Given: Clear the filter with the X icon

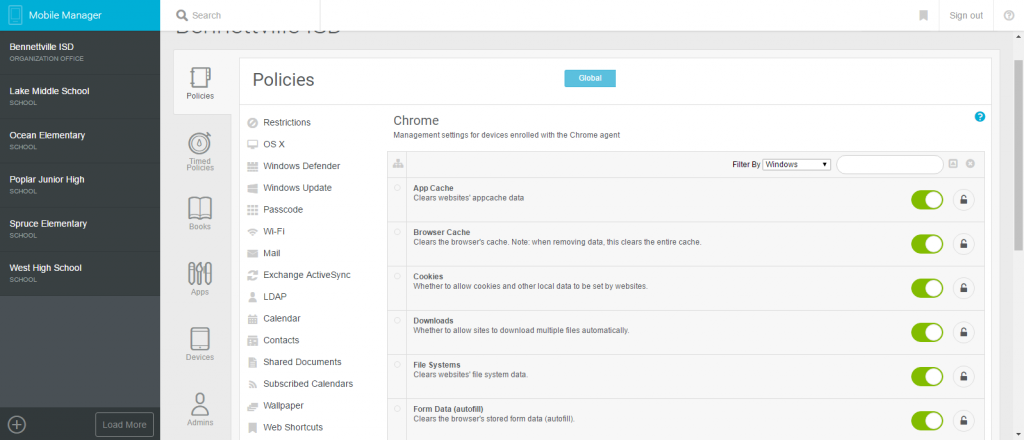Looking at the screenshot, I should point(970,164).
